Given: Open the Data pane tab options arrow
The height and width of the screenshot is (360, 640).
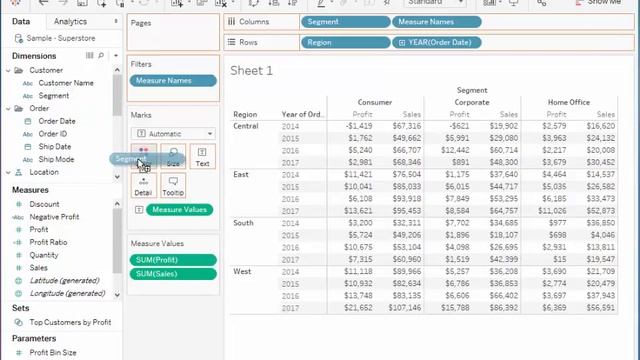Looking at the screenshot, I should tap(116, 21).
